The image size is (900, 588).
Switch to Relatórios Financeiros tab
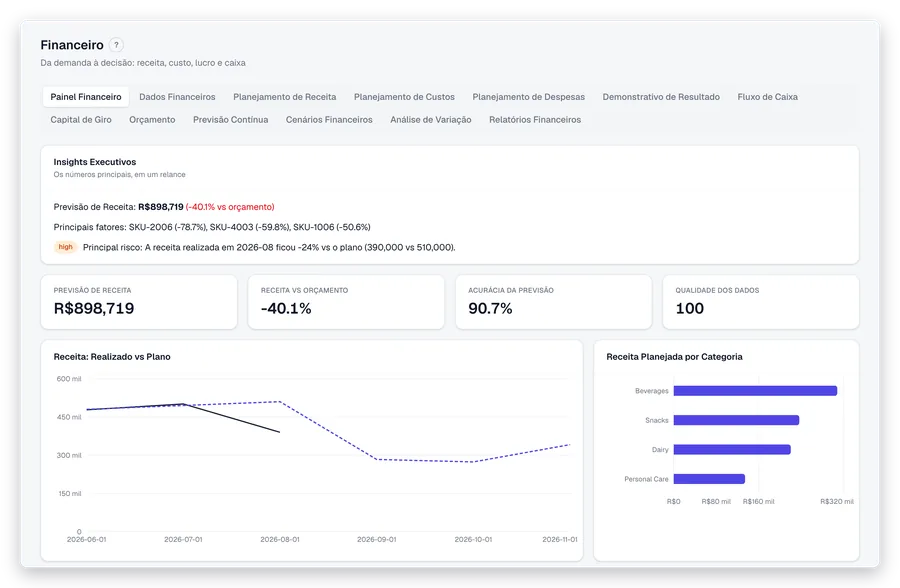pyautogui.click(x=535, y=119)
